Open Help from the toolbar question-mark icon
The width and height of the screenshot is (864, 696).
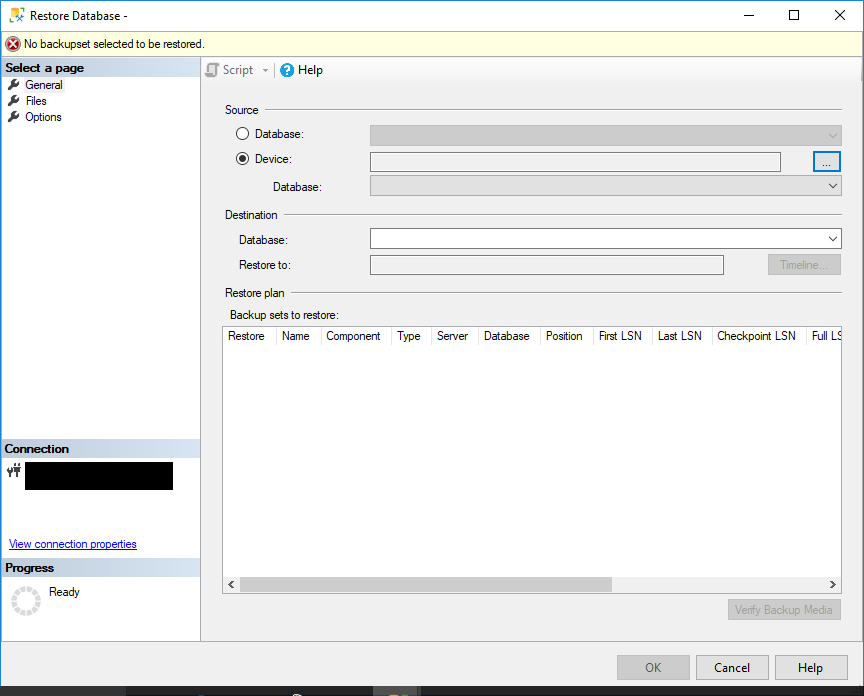click(287, 70)
